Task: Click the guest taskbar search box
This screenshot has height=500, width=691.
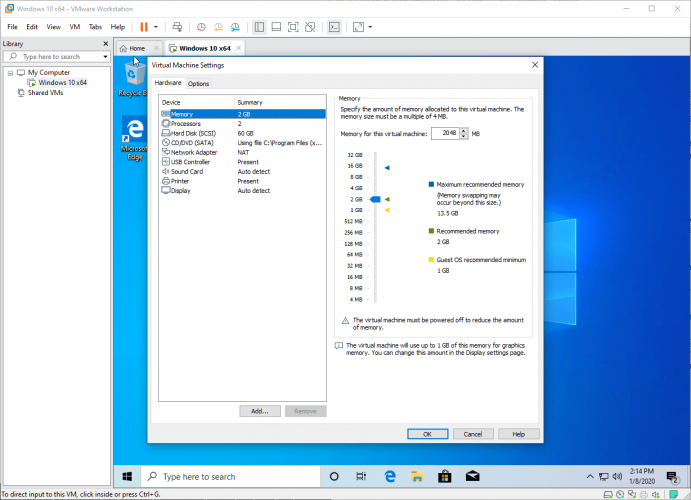Action: (x=230, y=477)
